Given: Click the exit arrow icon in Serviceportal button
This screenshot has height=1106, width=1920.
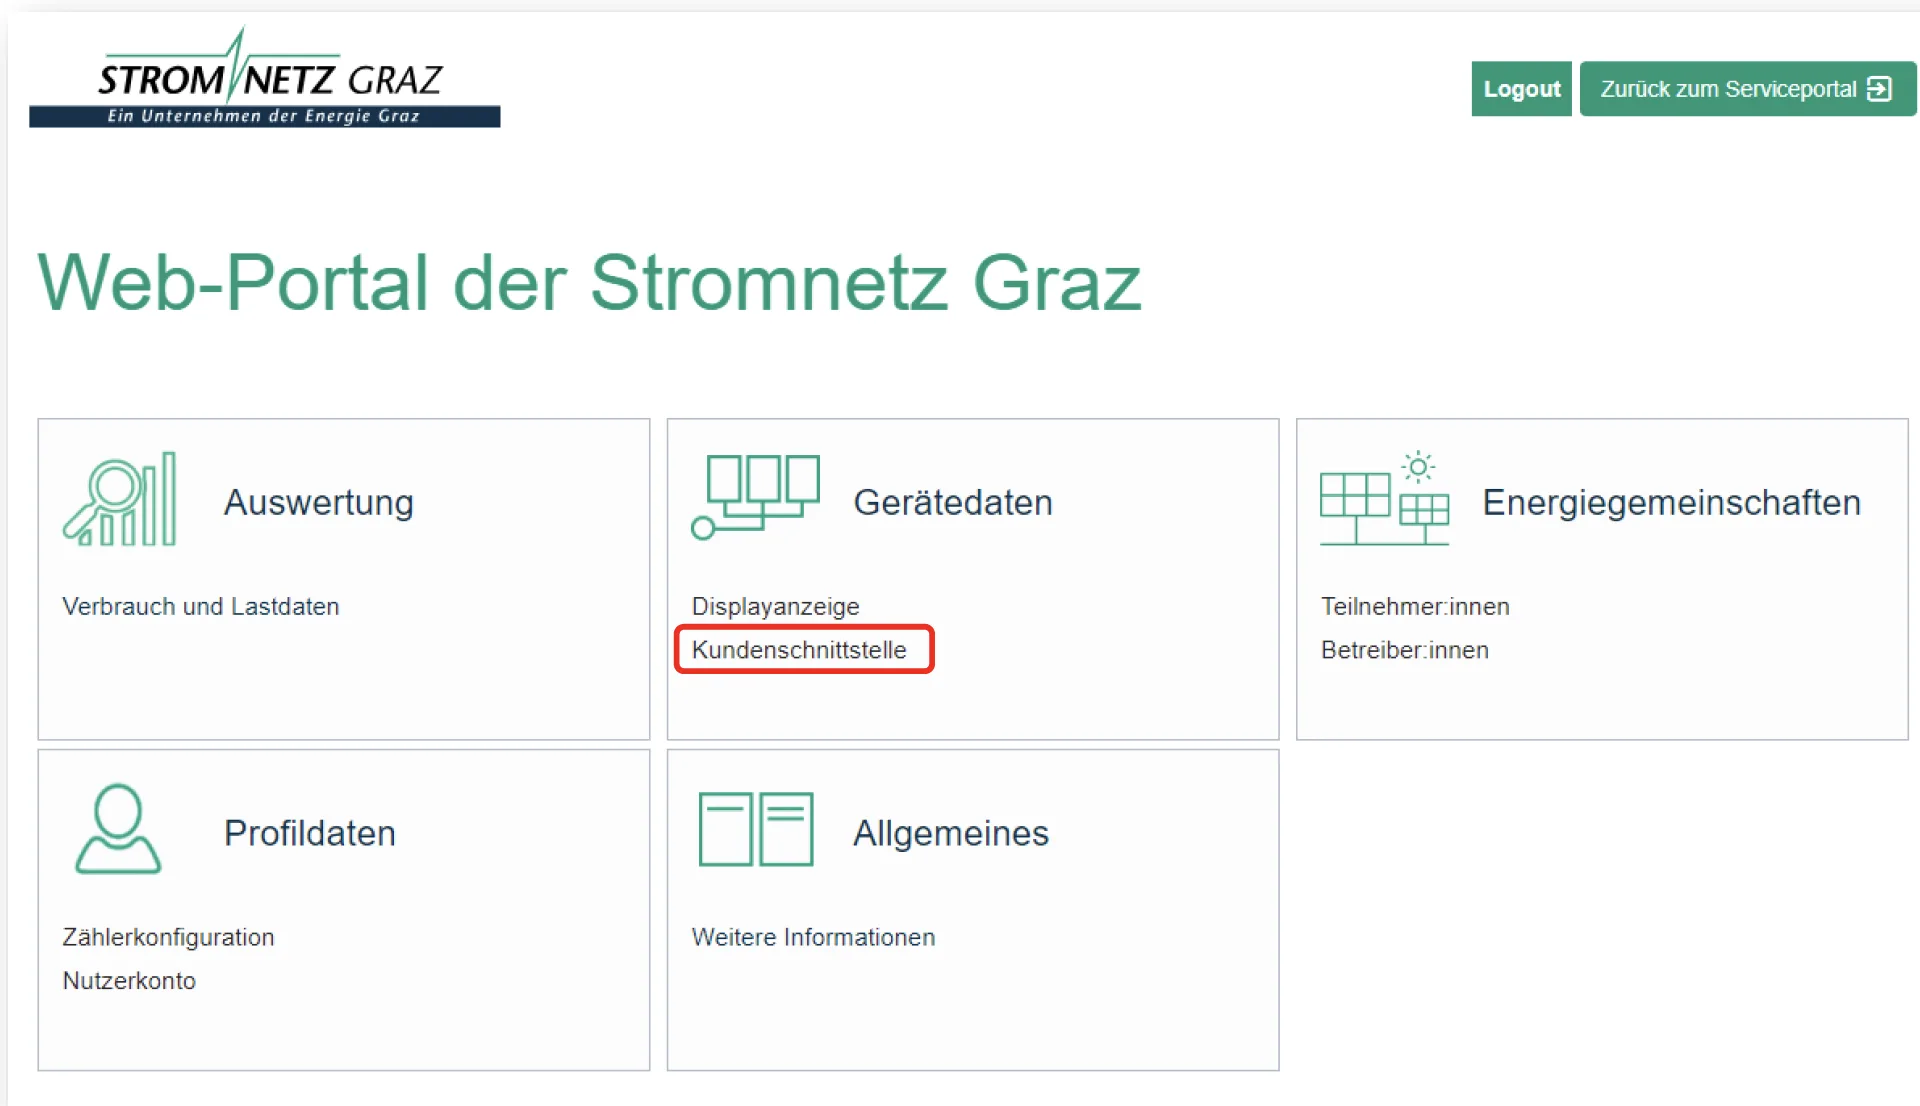Looking at the screenshot, I should click(x=1879, y=89).
